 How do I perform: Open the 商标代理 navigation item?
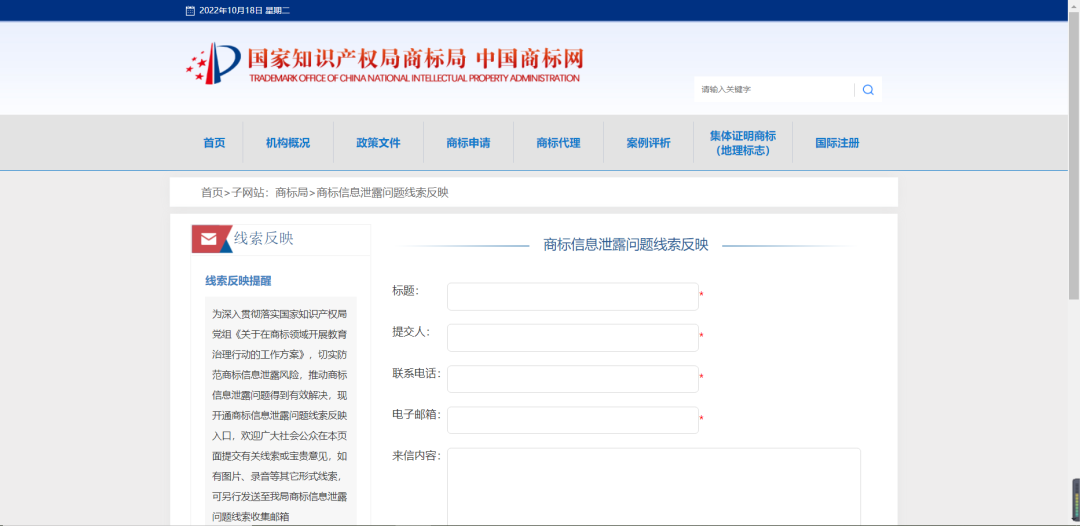pyautogui.click(x=558, y=143)
